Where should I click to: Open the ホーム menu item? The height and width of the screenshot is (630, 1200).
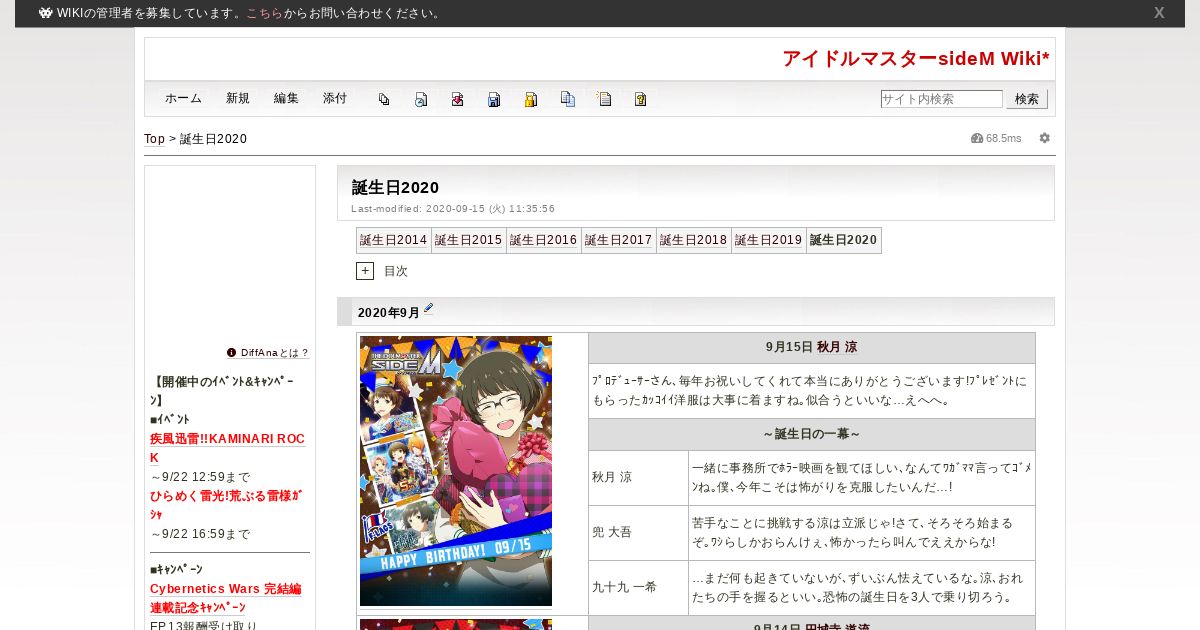(x=183, y=99)
